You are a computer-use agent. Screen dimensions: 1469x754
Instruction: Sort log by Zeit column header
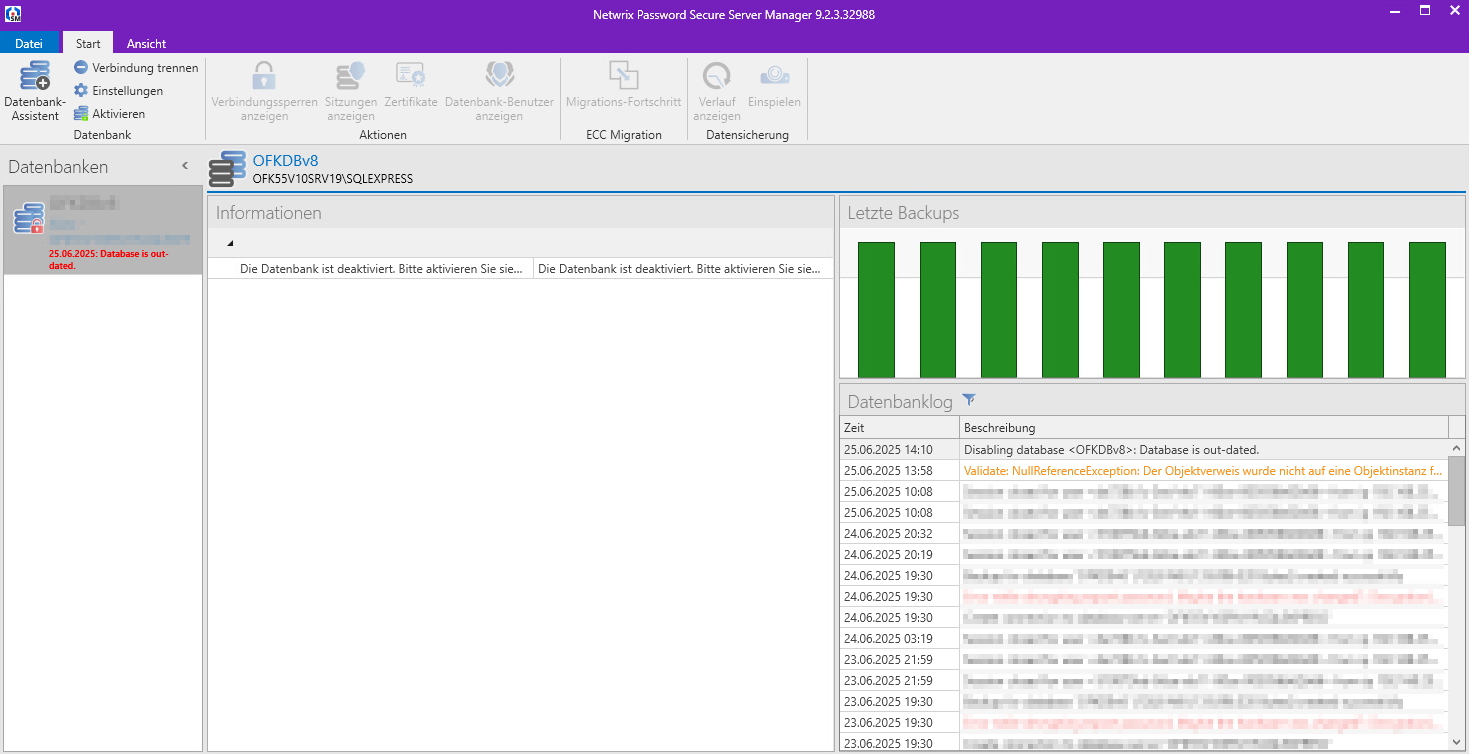pyautogui.click(x=899, y=428)
